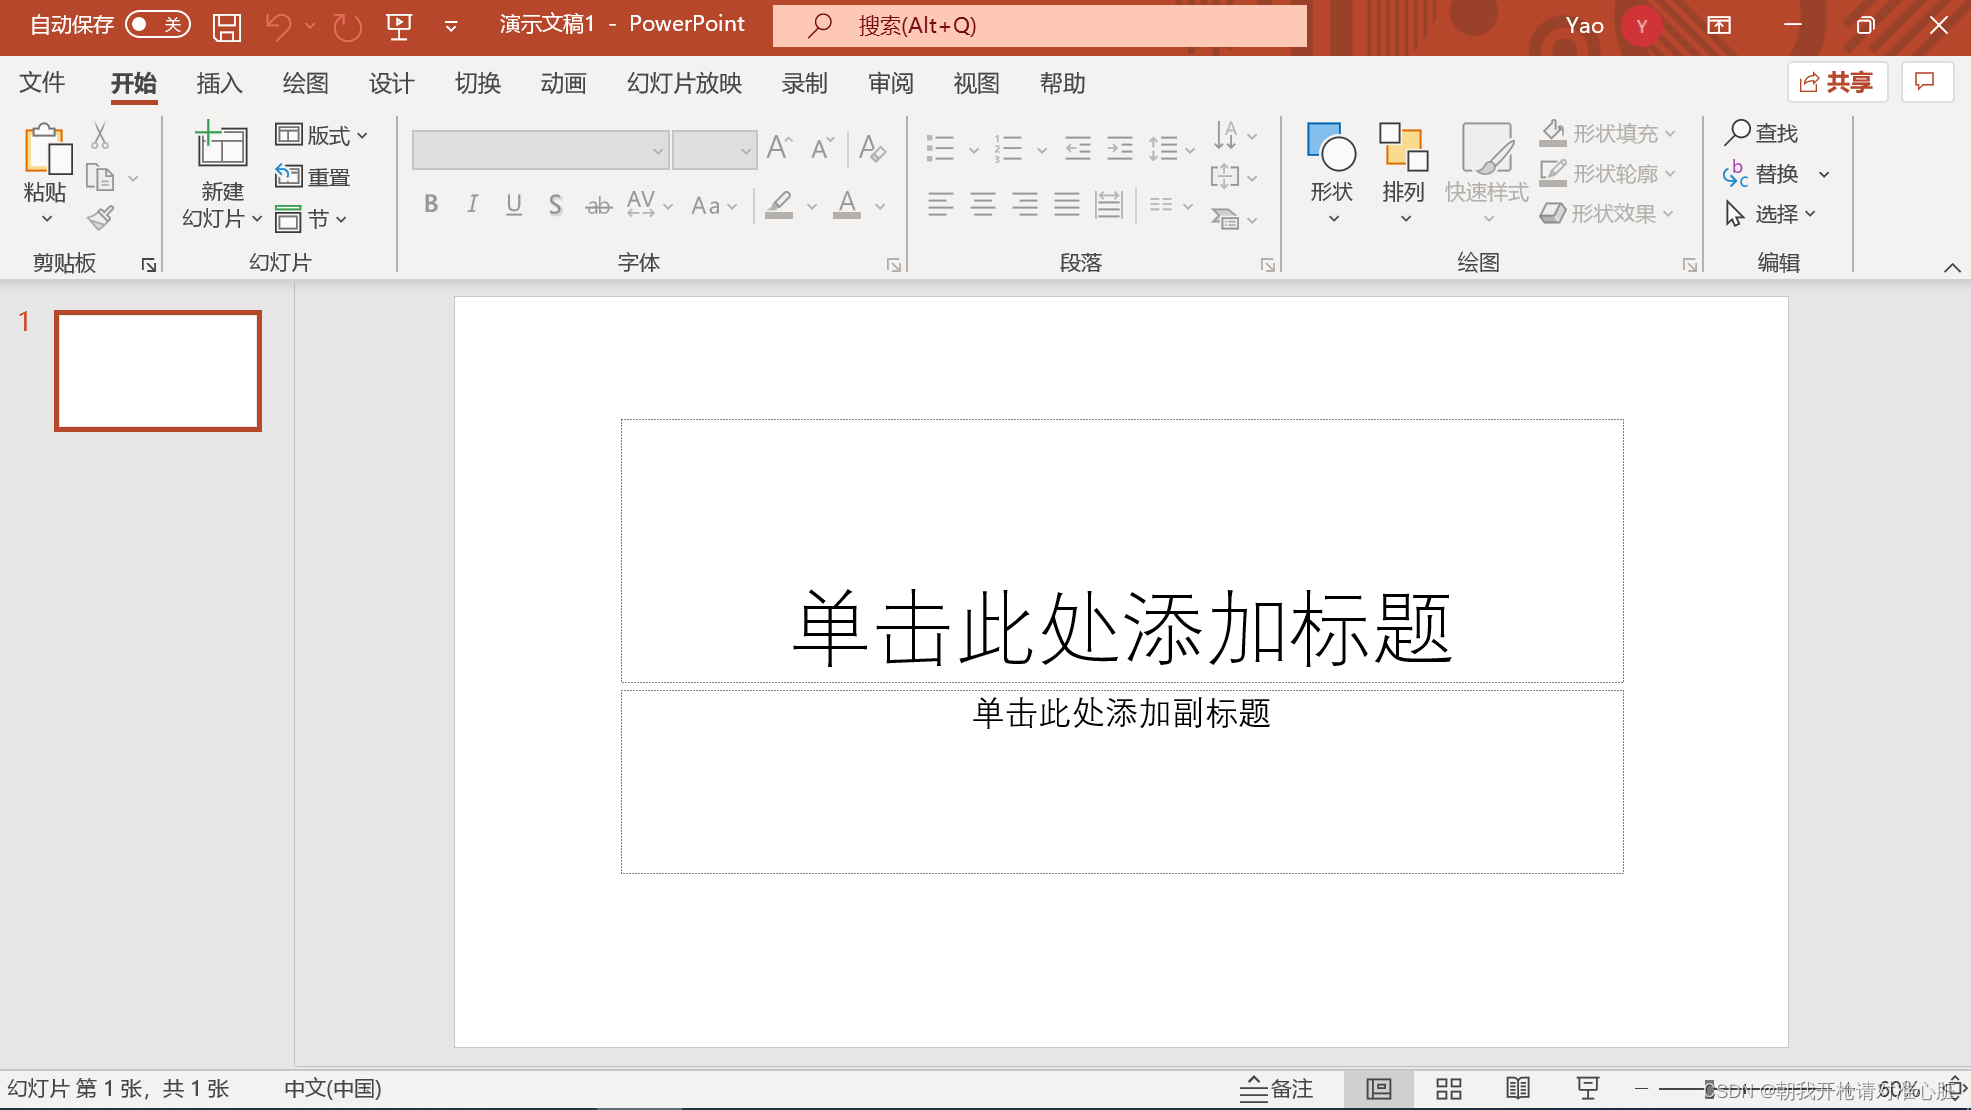Open the Insert (插入) tab
1971x1110 pixels.
coord(219,83)
